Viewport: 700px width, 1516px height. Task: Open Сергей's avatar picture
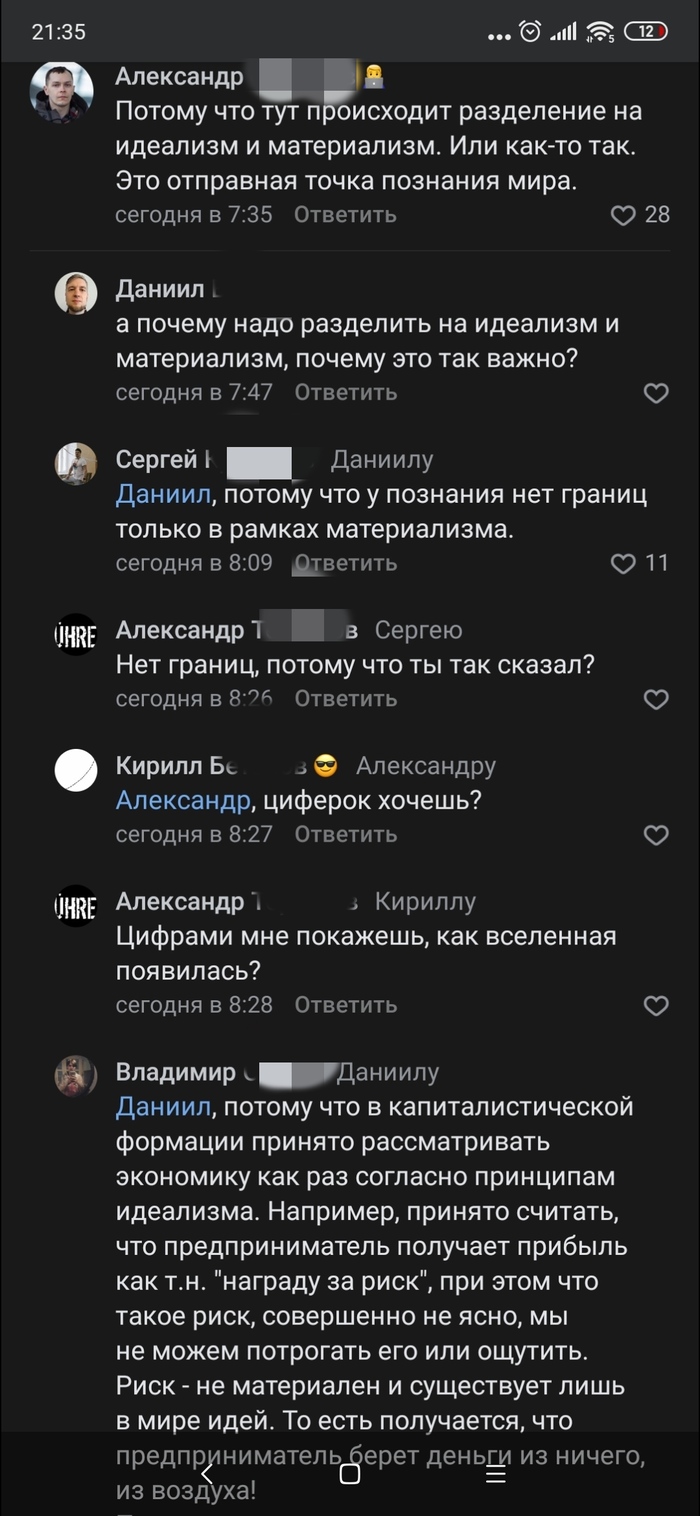tap(76, 463)
